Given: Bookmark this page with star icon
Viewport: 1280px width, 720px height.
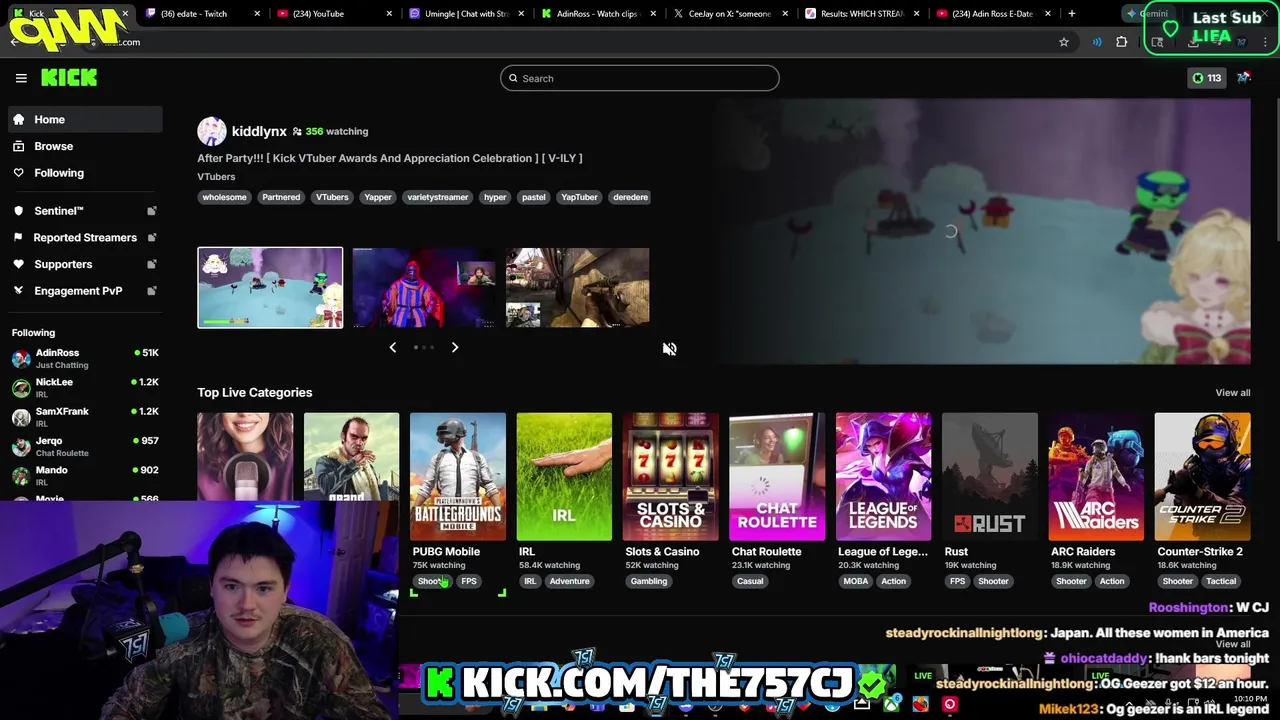Looking at the screenshot, I should 1064,42.
